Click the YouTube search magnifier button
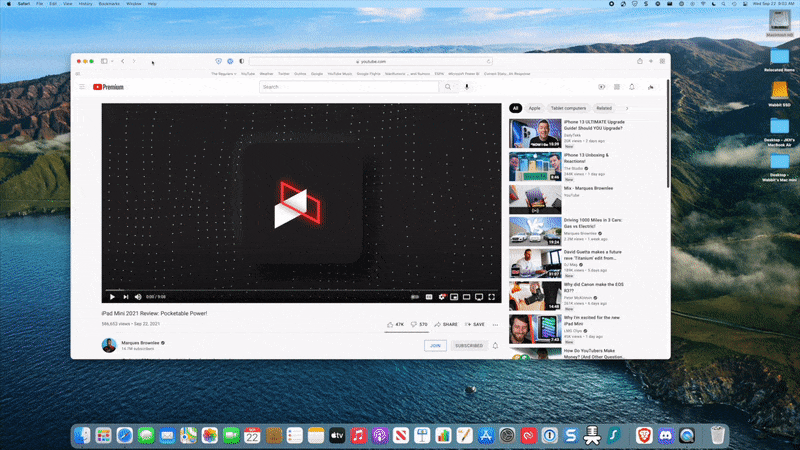This screenshot has height=450, width=800. pos(448,87)
